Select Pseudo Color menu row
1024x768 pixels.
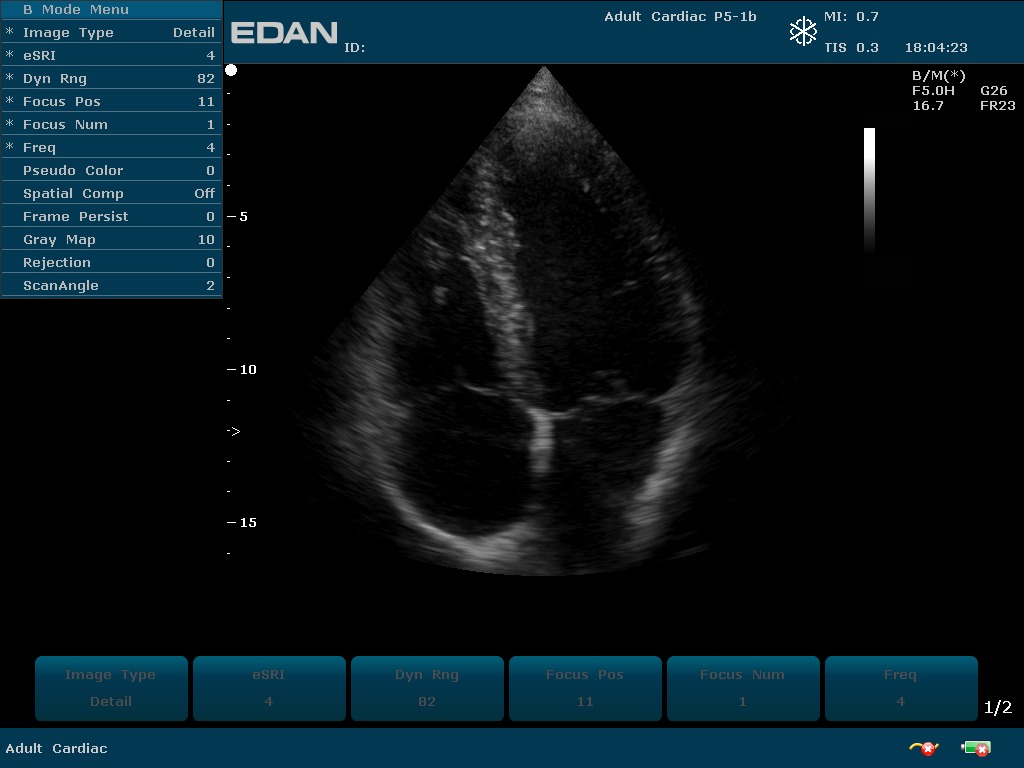pyautogui.click(x=112, y=170)
